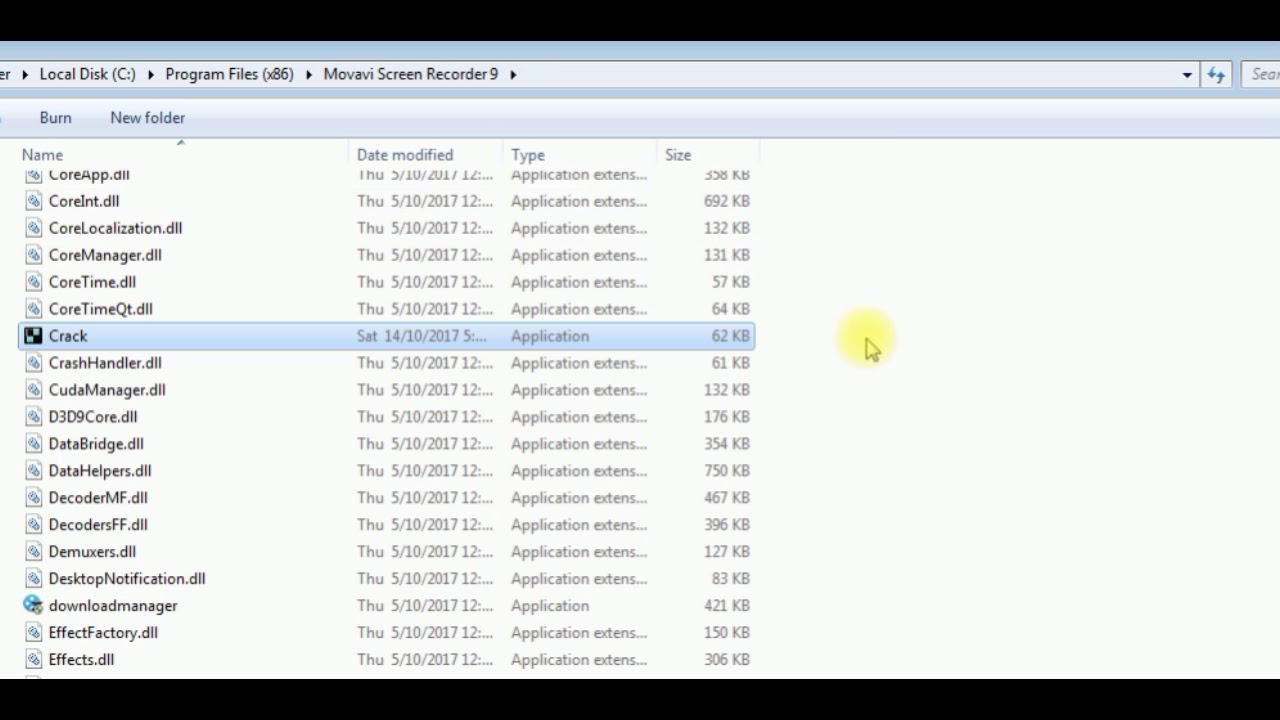
Task: Expand the breadcrumb arrow before Local Disk
Action: pyautogui.click(x=25, y=74)
